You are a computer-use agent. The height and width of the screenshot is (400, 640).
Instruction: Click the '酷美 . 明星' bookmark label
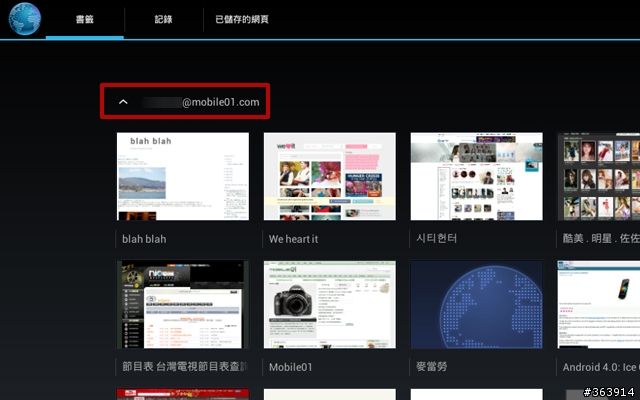pyautogui.click(x=601, y=238)
